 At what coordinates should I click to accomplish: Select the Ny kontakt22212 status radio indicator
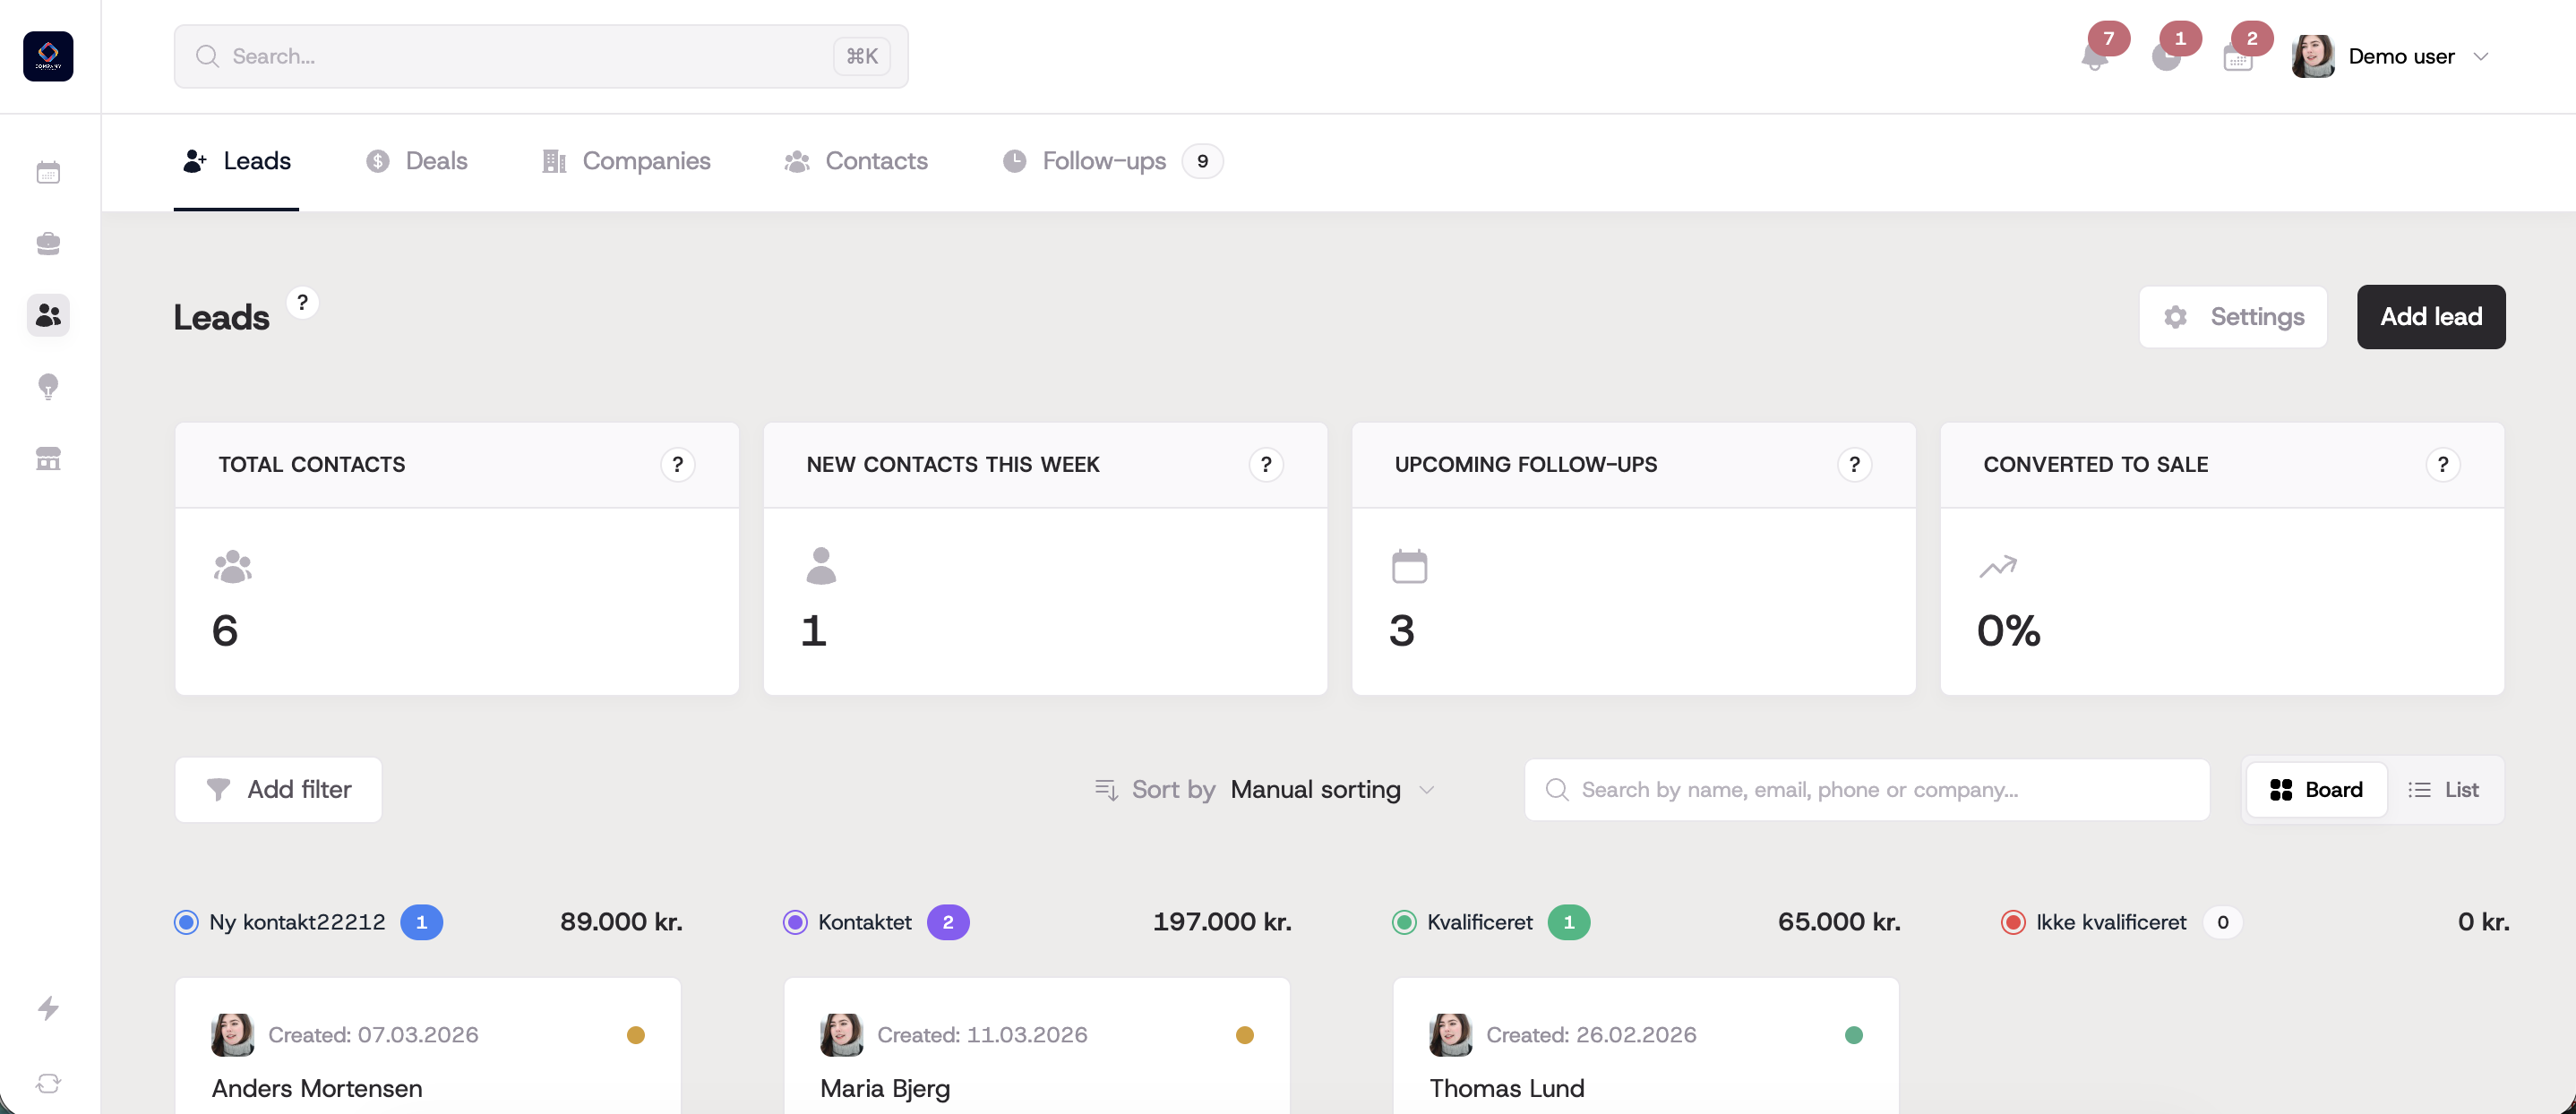click(x=185, y=921)
